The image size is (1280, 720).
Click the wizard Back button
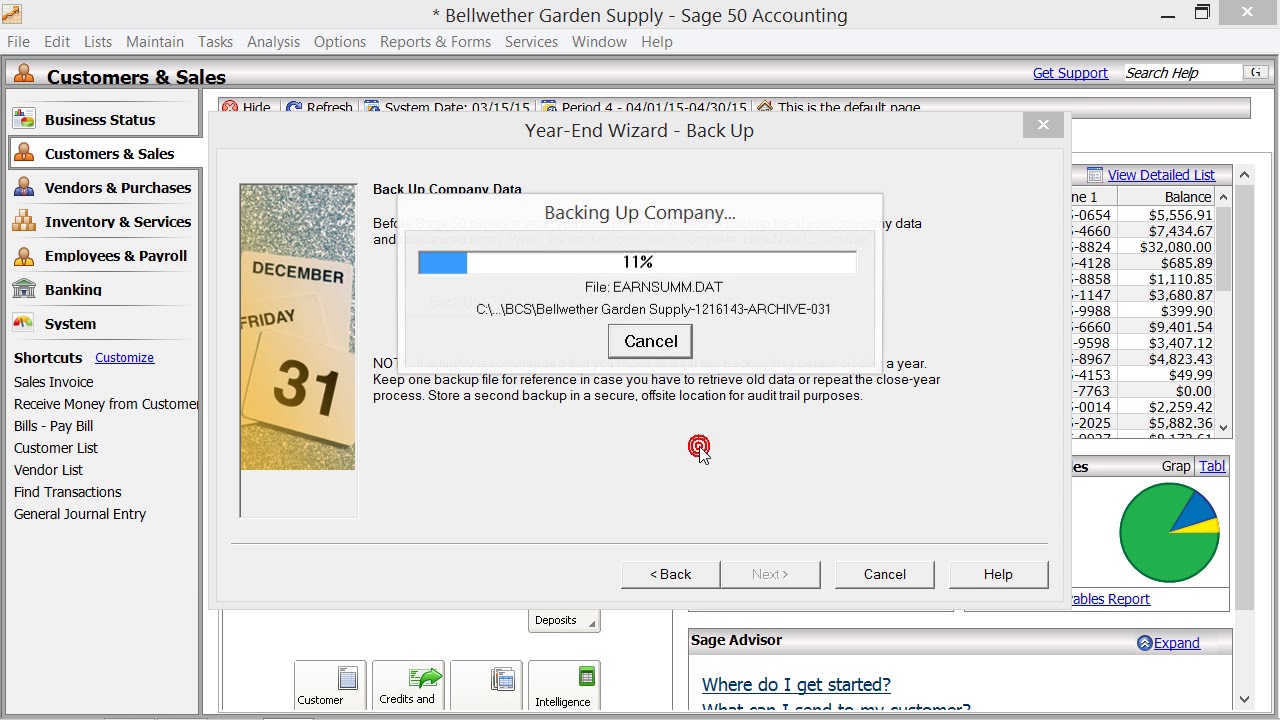click(x=670, y=574)
